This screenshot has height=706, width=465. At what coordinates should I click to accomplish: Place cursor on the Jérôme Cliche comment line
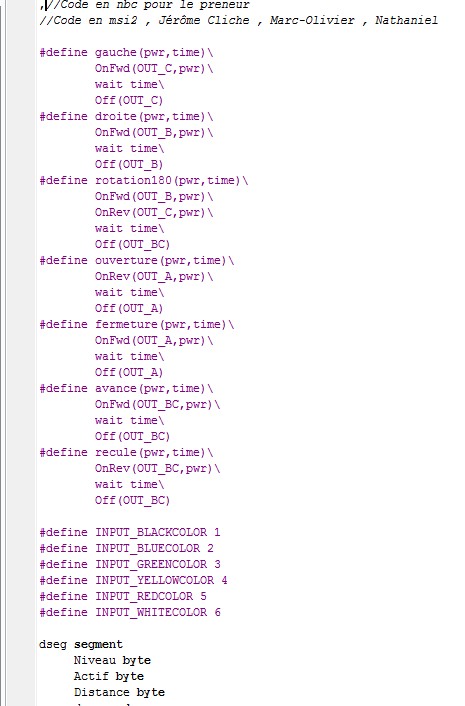click(x=239, y=20)
